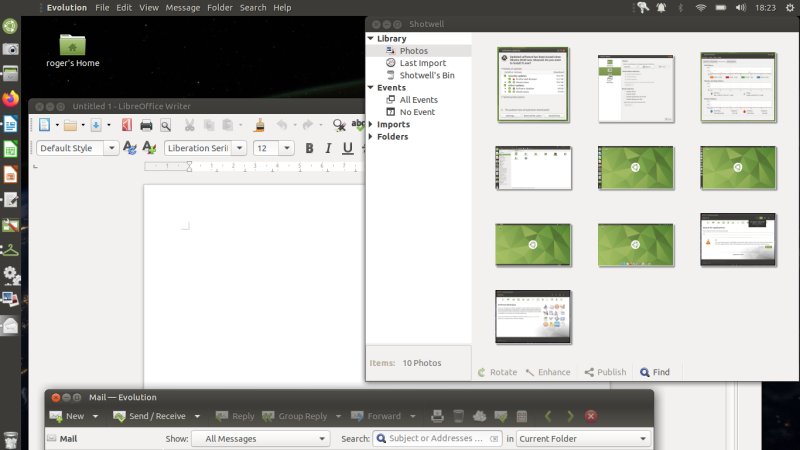This screenshot has width=800, height=450.
Task: Click the Clone Formatting paintbrush icon
Action: coord(259,125)
